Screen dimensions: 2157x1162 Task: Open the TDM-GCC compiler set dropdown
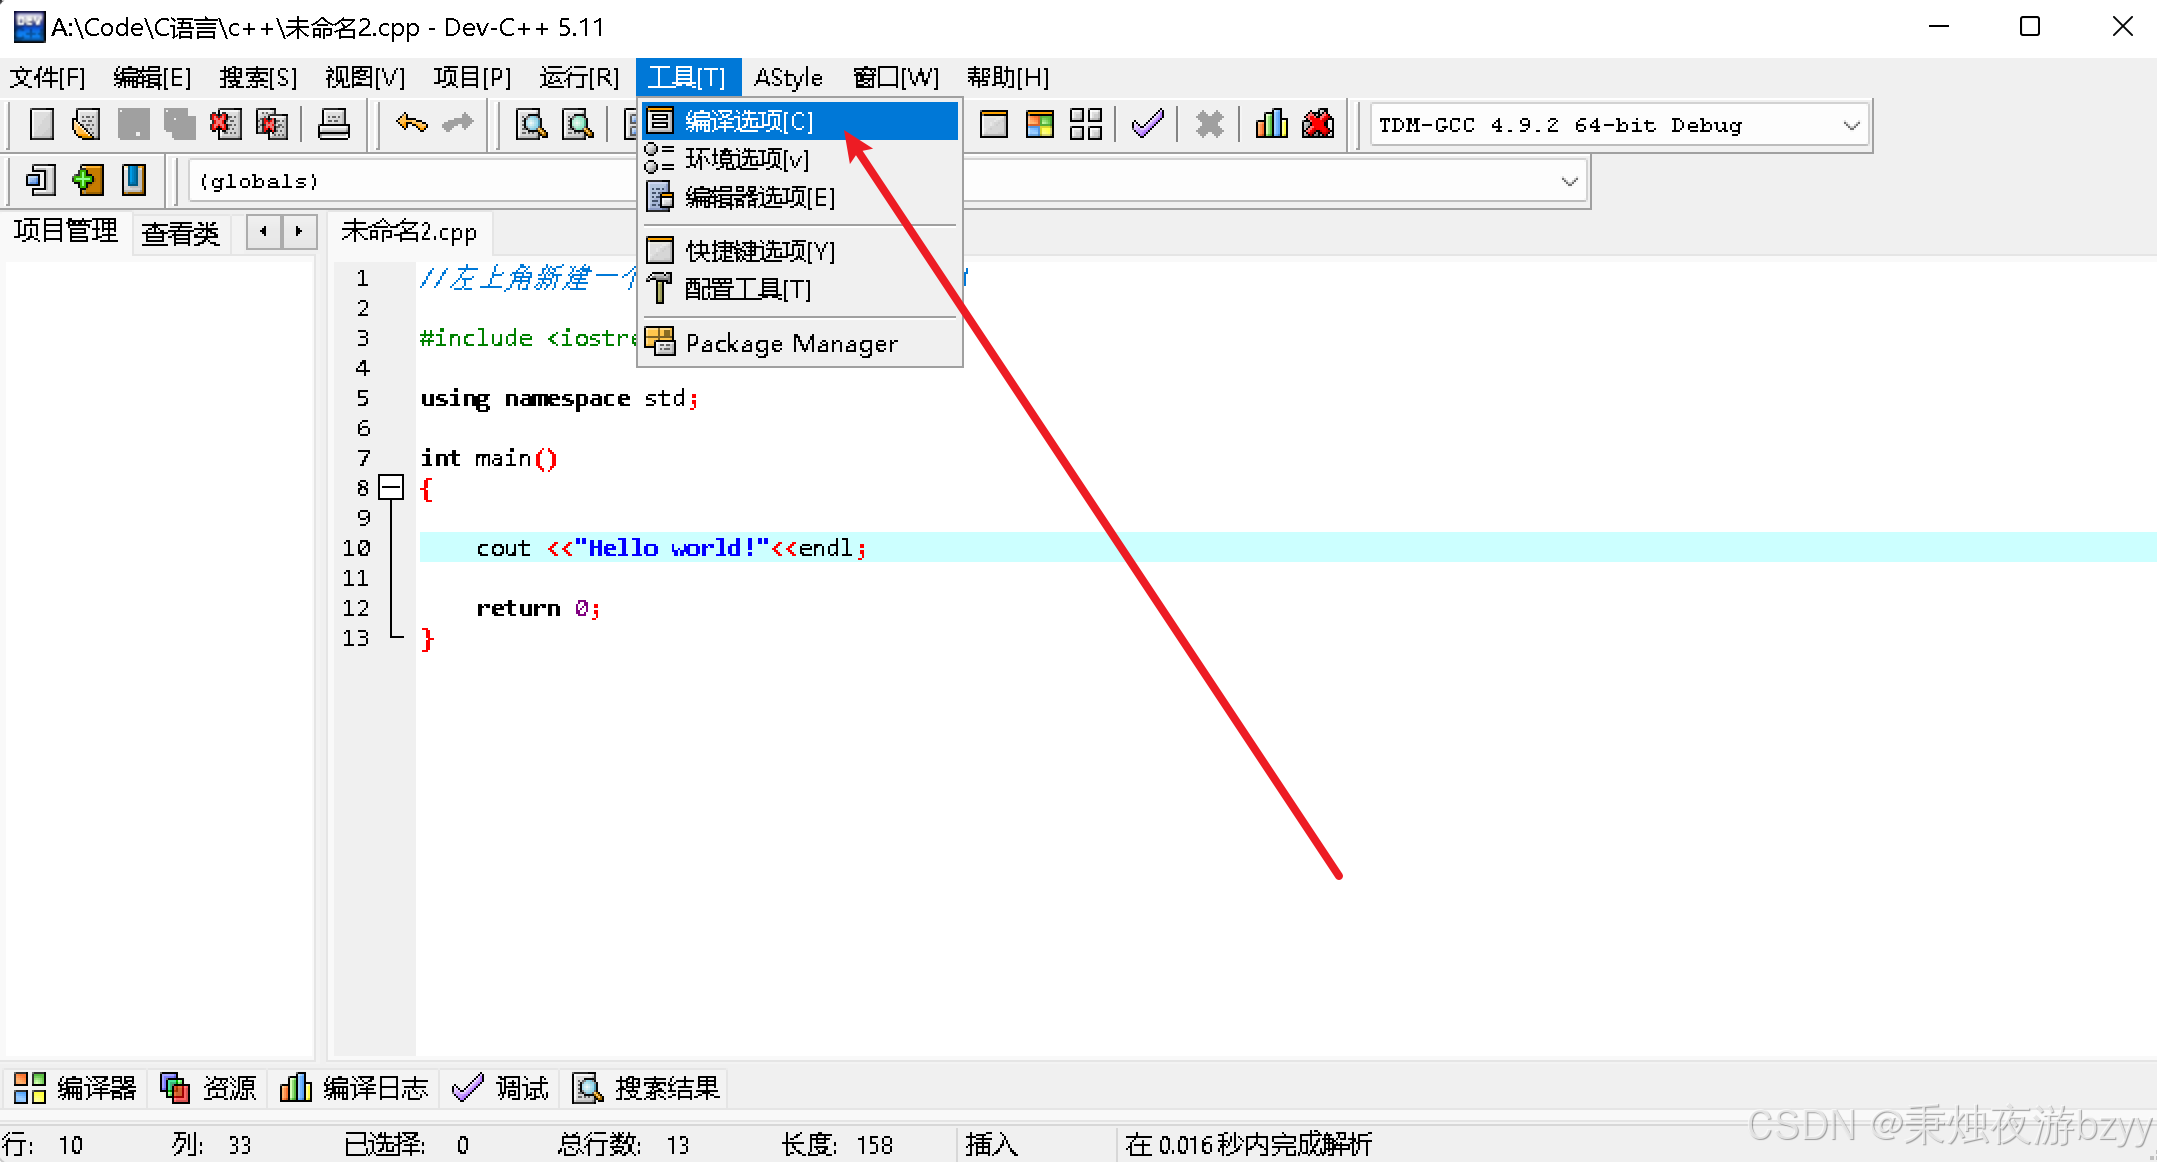click(1851, 126)
